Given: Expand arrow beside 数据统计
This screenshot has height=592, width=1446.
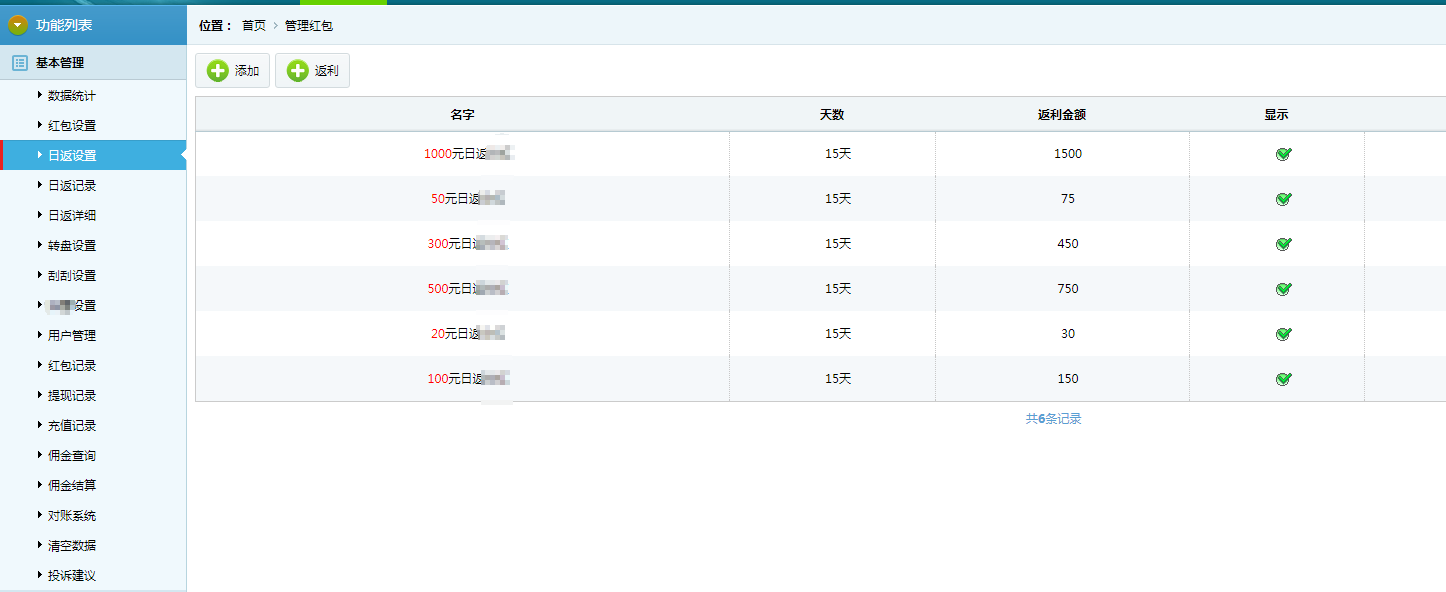Looking at the screenshot, I should [x=40, y=95].
